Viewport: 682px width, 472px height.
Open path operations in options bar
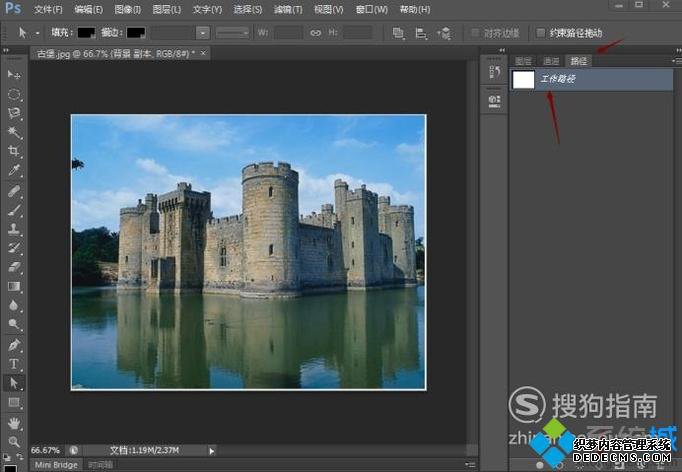point(398,33)
